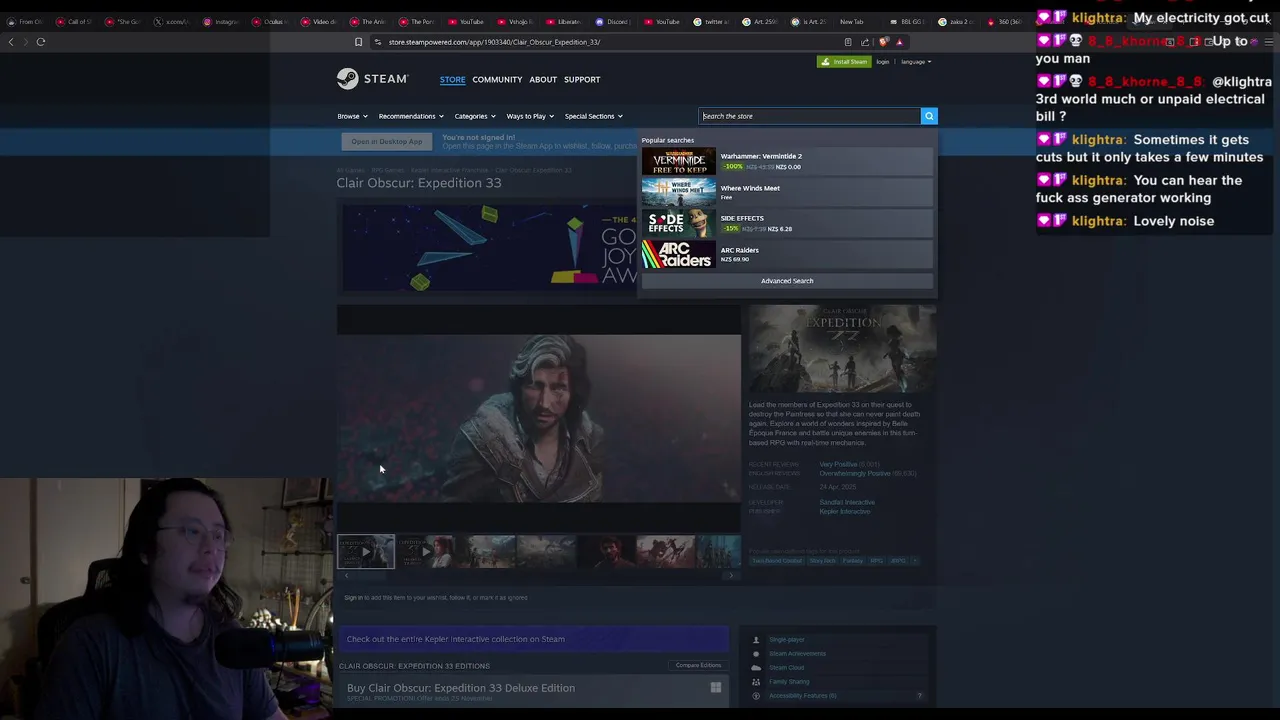Click the JRPG tag

click(898, 561)
